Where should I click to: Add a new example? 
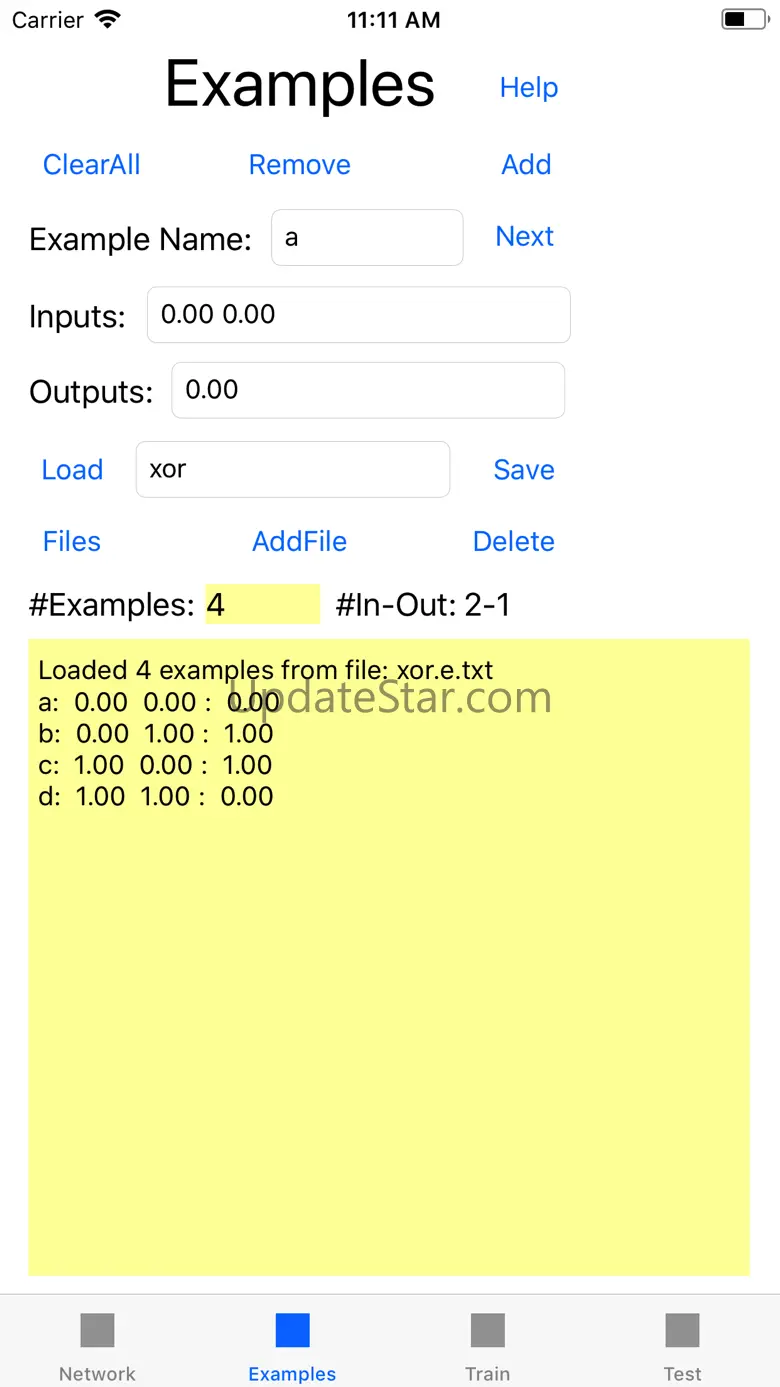tap(526, 165)
